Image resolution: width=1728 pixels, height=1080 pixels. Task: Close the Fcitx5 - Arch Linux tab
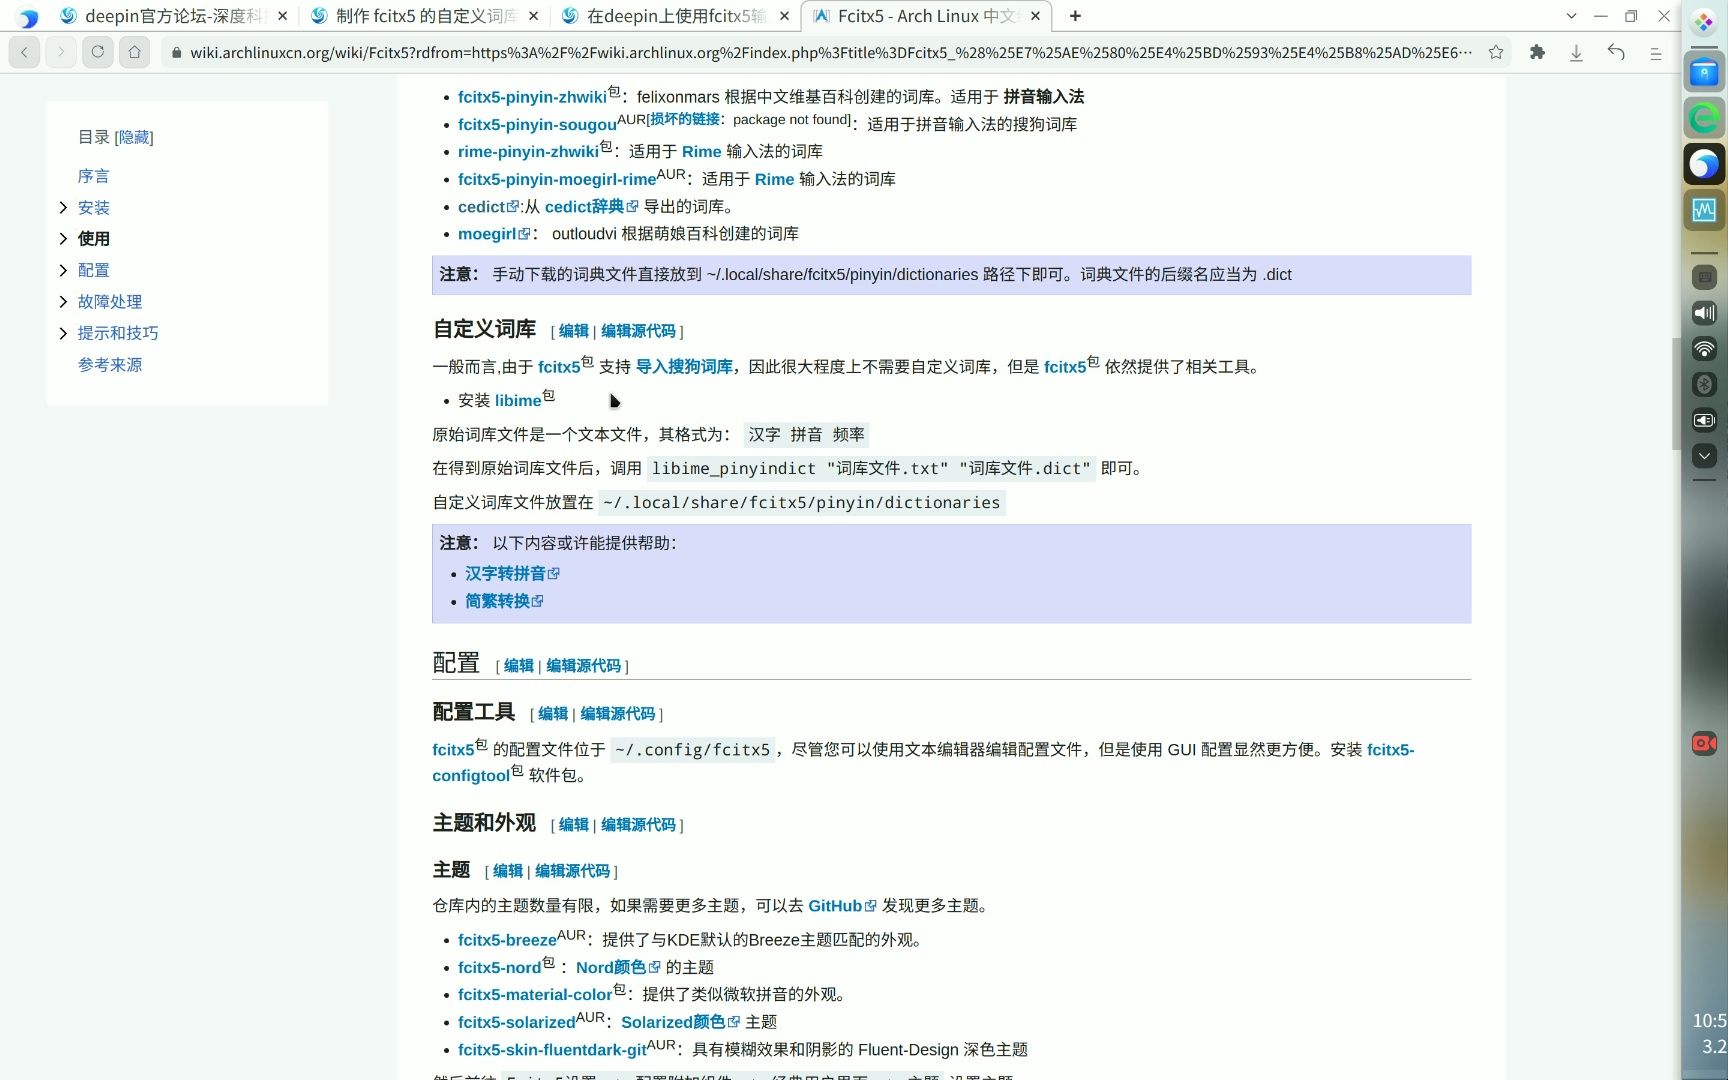pos(1035,16)
